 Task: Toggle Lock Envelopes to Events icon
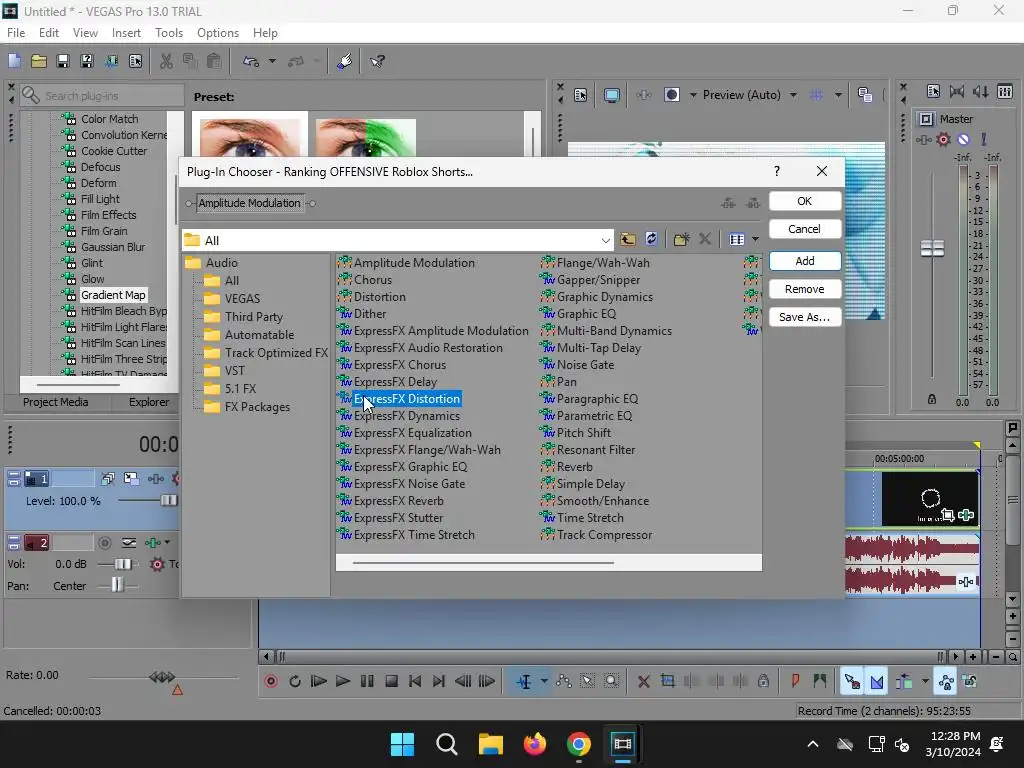[946, 681]
